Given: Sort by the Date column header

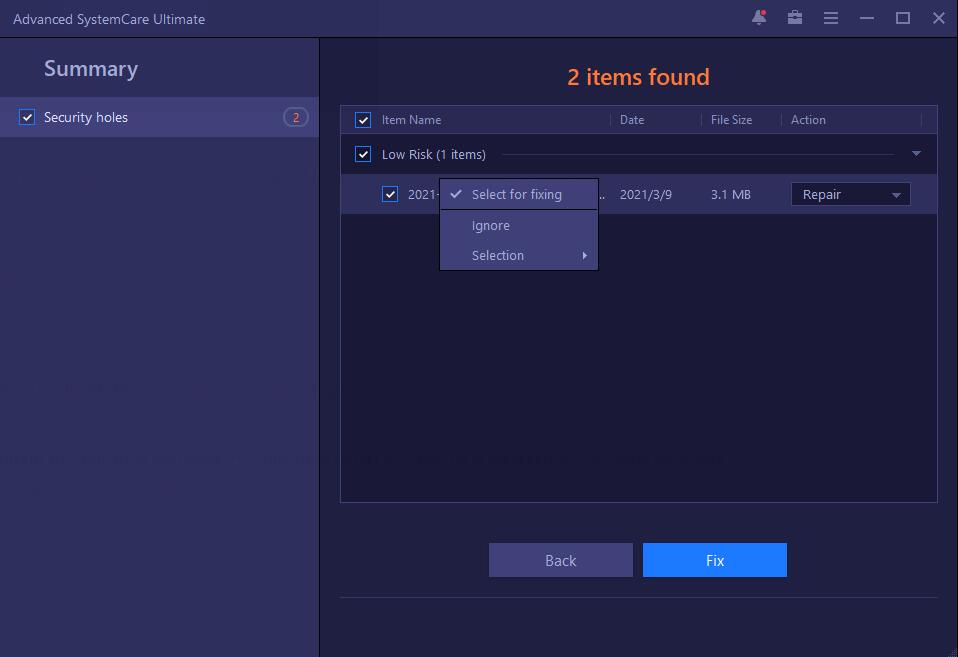Looking at the screenshot, I should pos(632,120).
